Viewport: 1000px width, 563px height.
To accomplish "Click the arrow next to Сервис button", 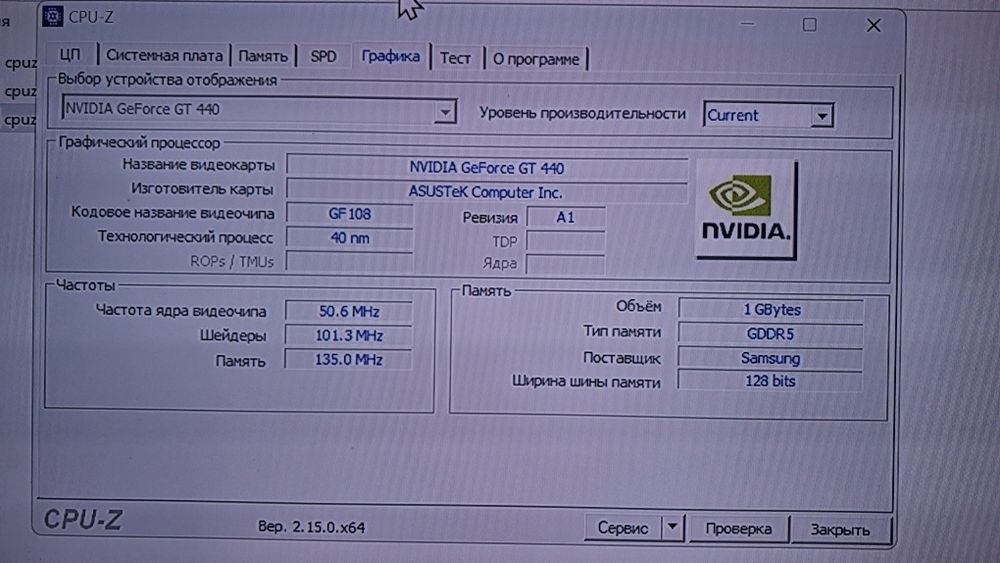I will (x=672, y=527).
